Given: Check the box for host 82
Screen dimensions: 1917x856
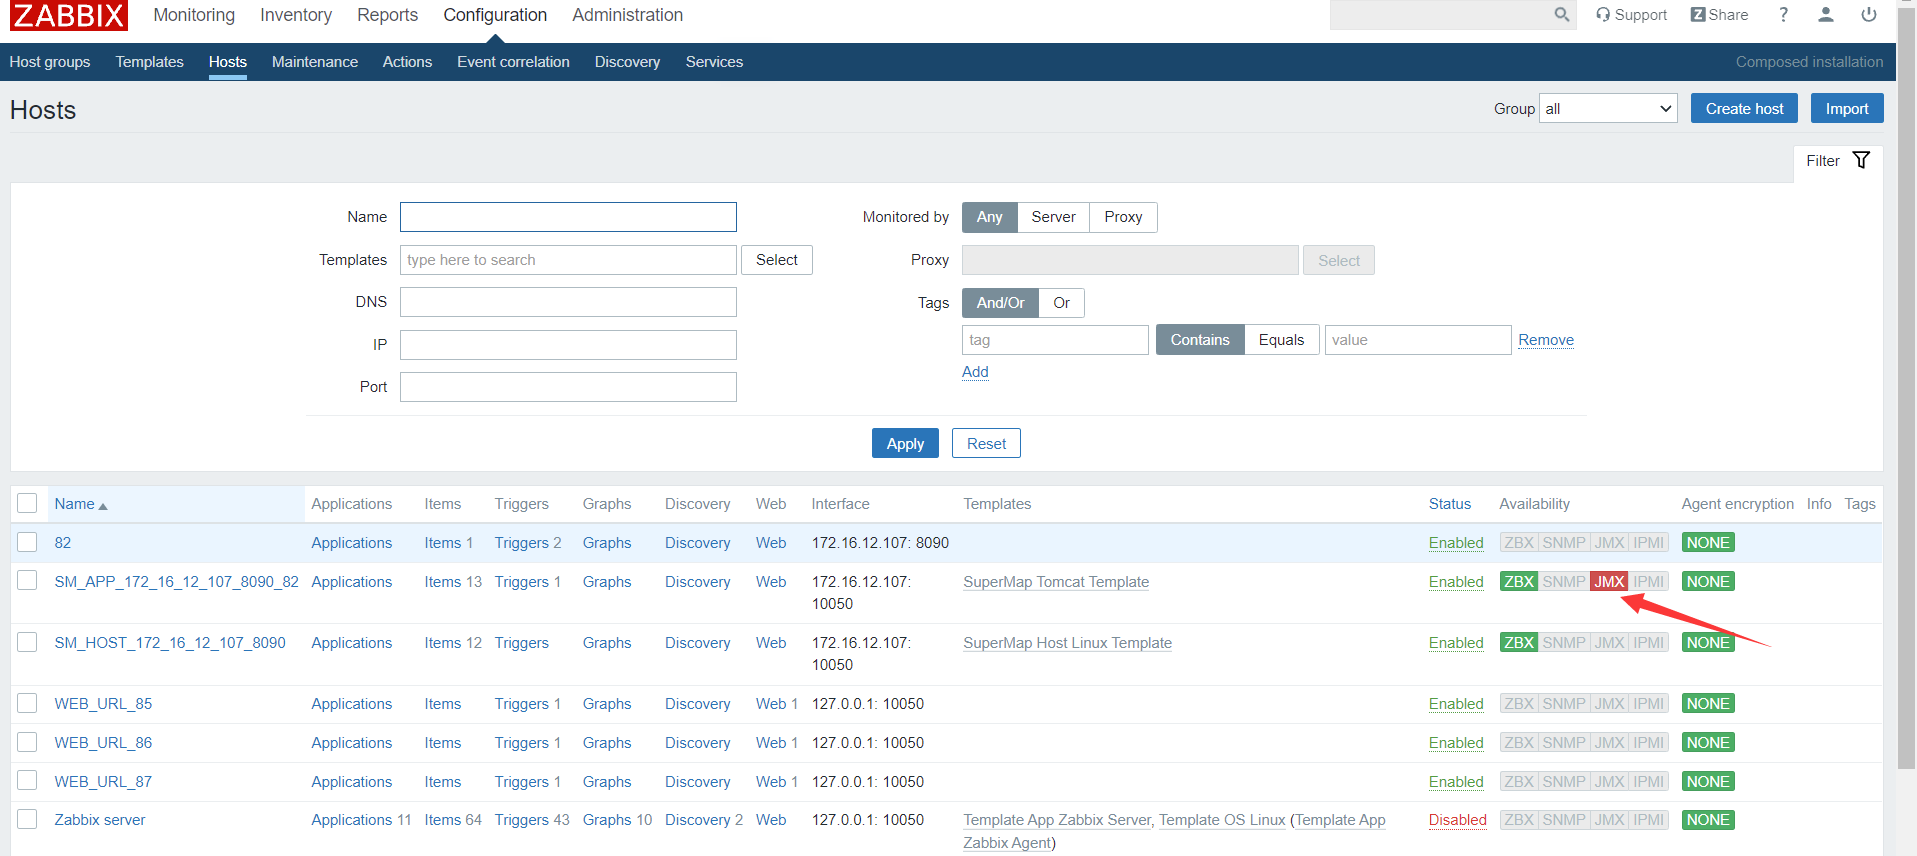Looking at the screenshot, I should click(x=27, y=542).
